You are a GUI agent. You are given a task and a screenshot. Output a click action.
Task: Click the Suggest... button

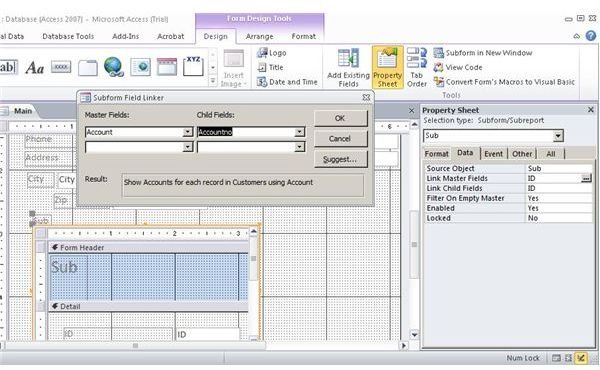(x=341, y=159)
